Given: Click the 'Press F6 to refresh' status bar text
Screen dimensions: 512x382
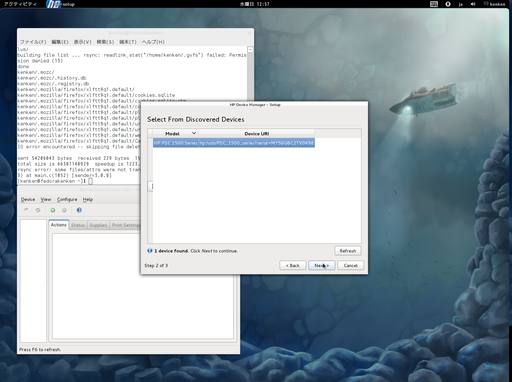Looking at the screenshot, I should tap(40, 349).
